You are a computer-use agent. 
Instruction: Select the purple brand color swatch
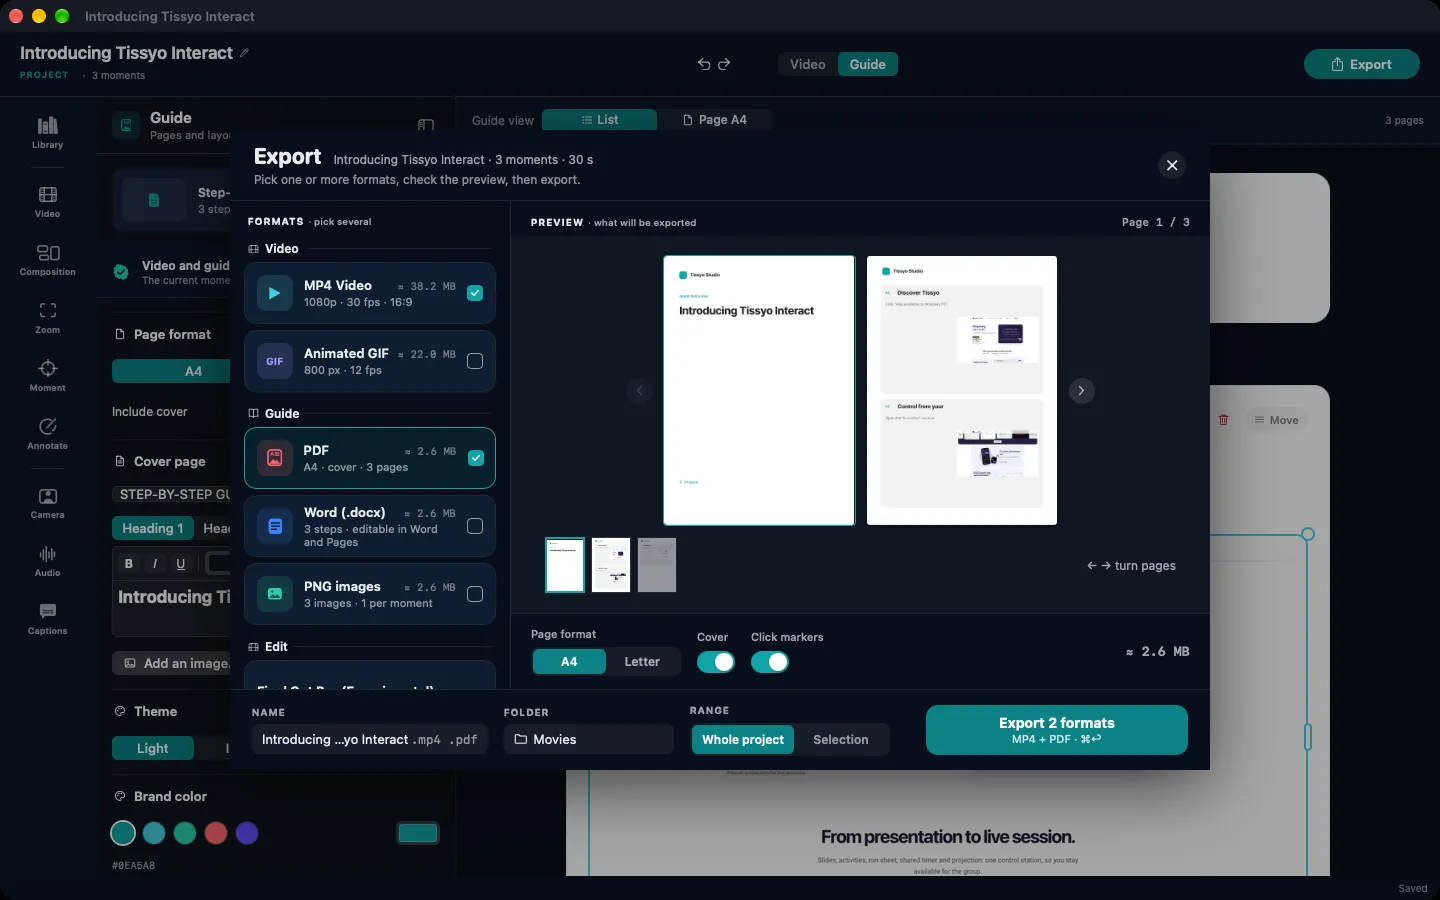[247, 833]
